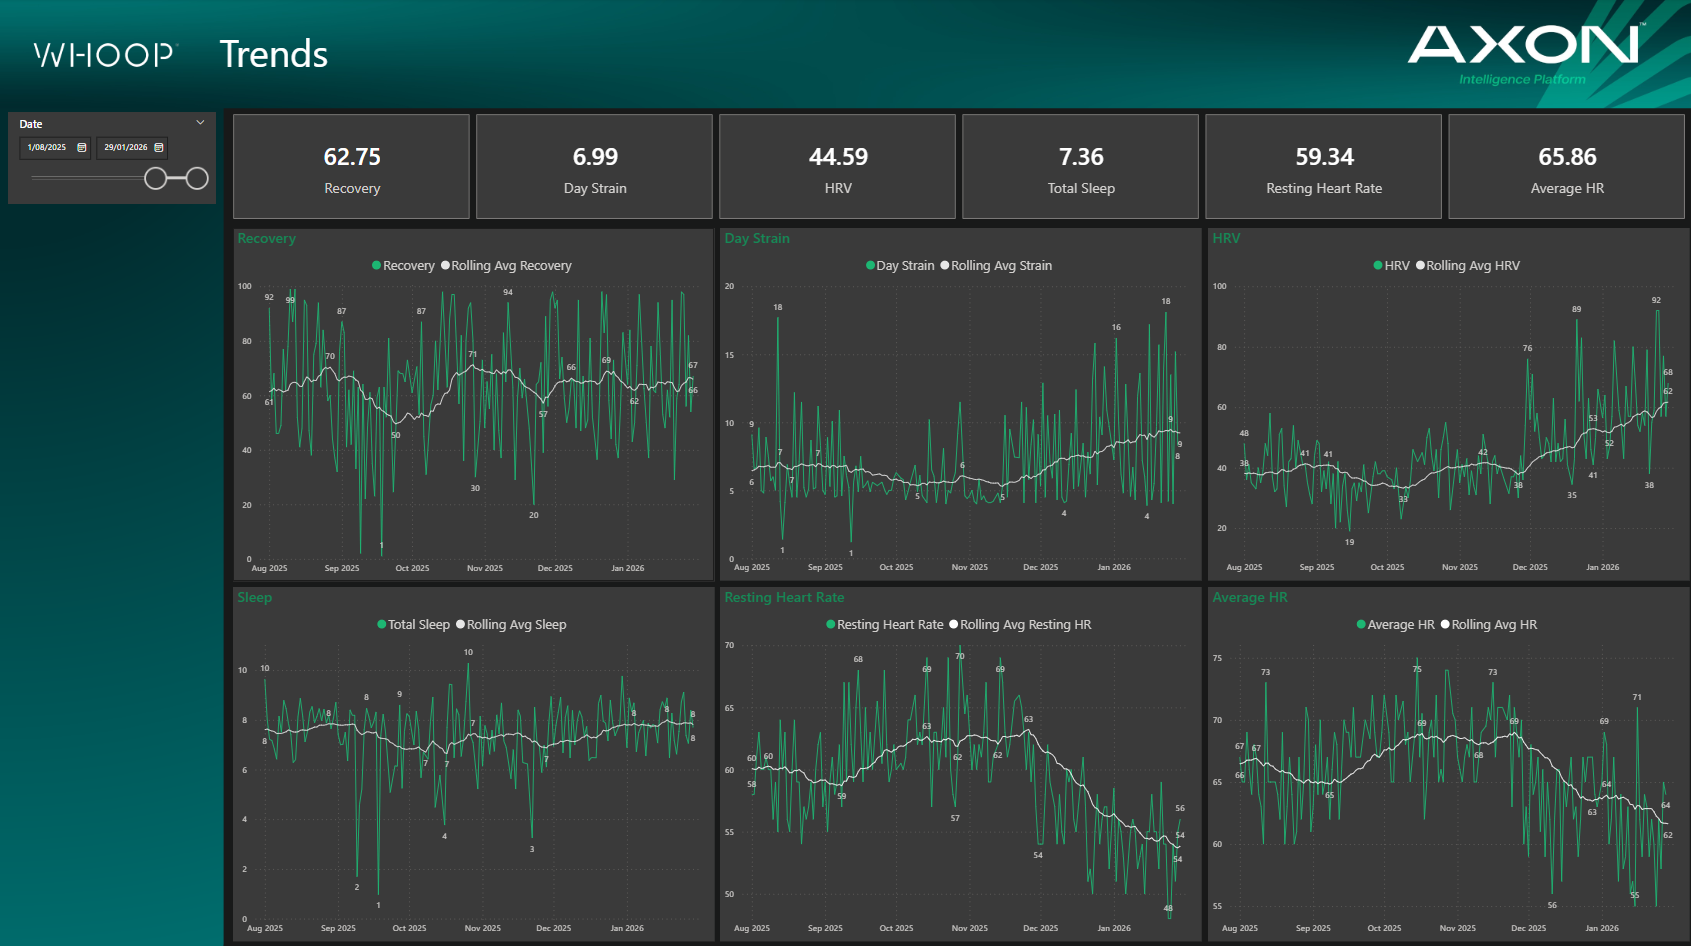Click the left handle of the date range slider
This screenshot has height=946, width=1691.
[x=157, y=177]
